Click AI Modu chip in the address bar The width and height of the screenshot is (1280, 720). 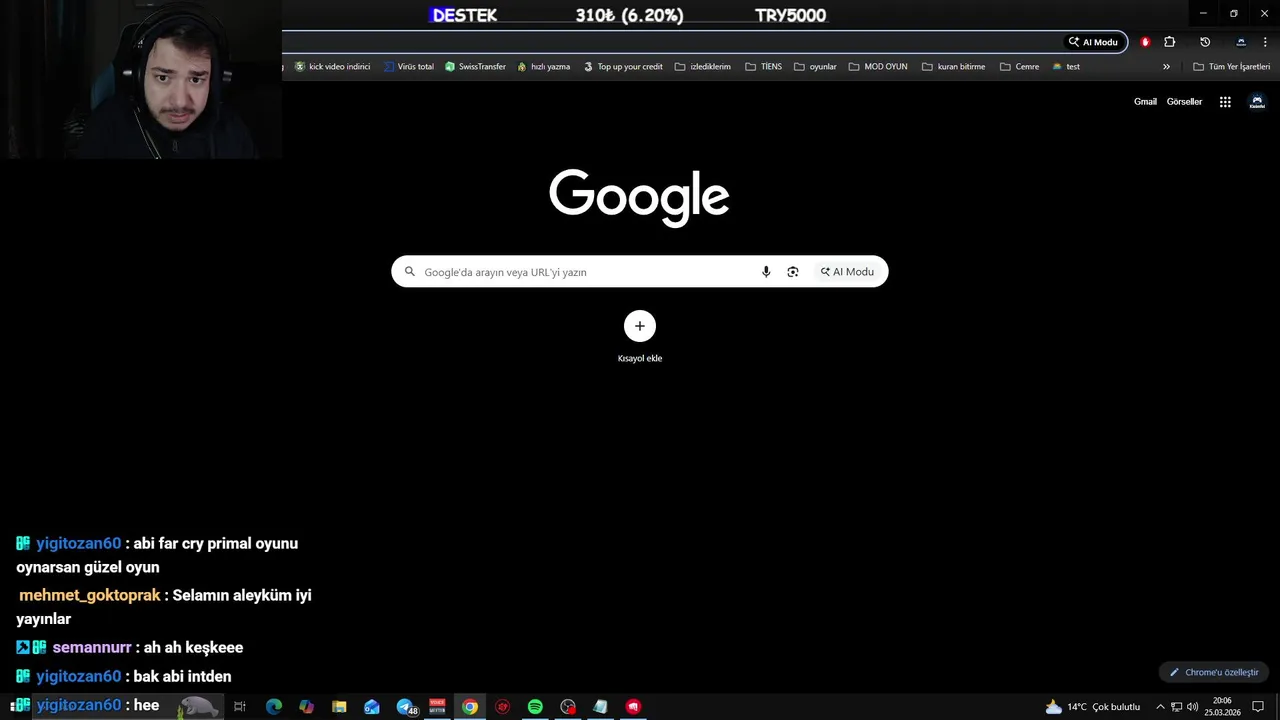[x=1093, y=42]
